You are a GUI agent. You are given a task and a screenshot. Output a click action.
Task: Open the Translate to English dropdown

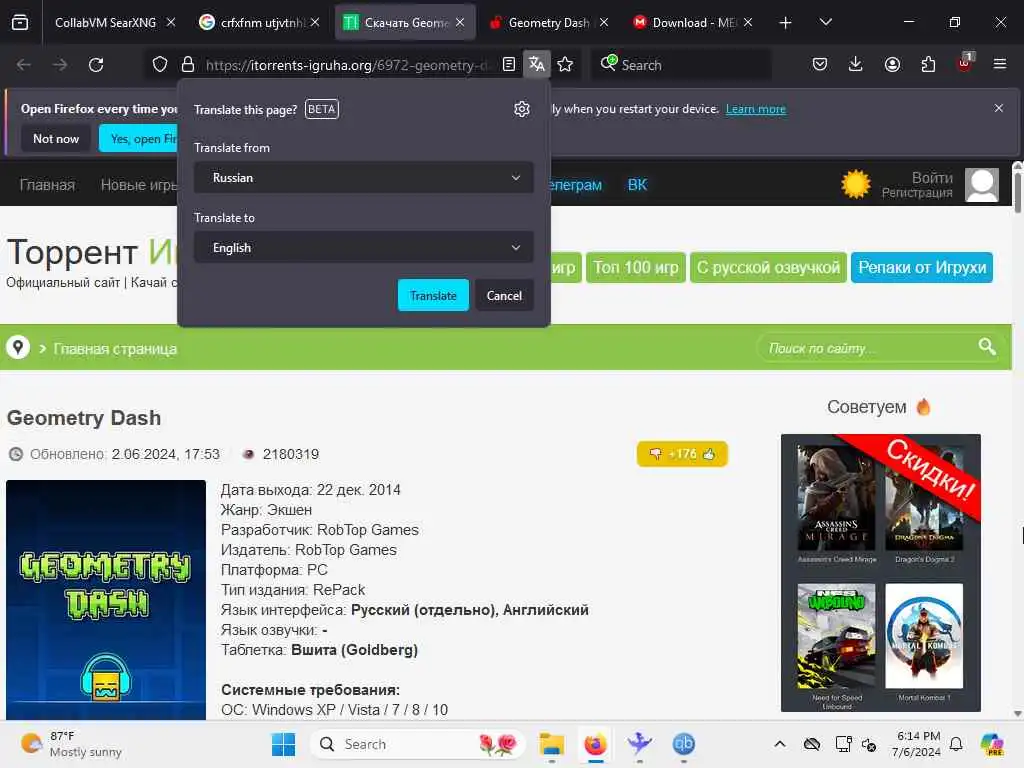[x=364, y=248]
